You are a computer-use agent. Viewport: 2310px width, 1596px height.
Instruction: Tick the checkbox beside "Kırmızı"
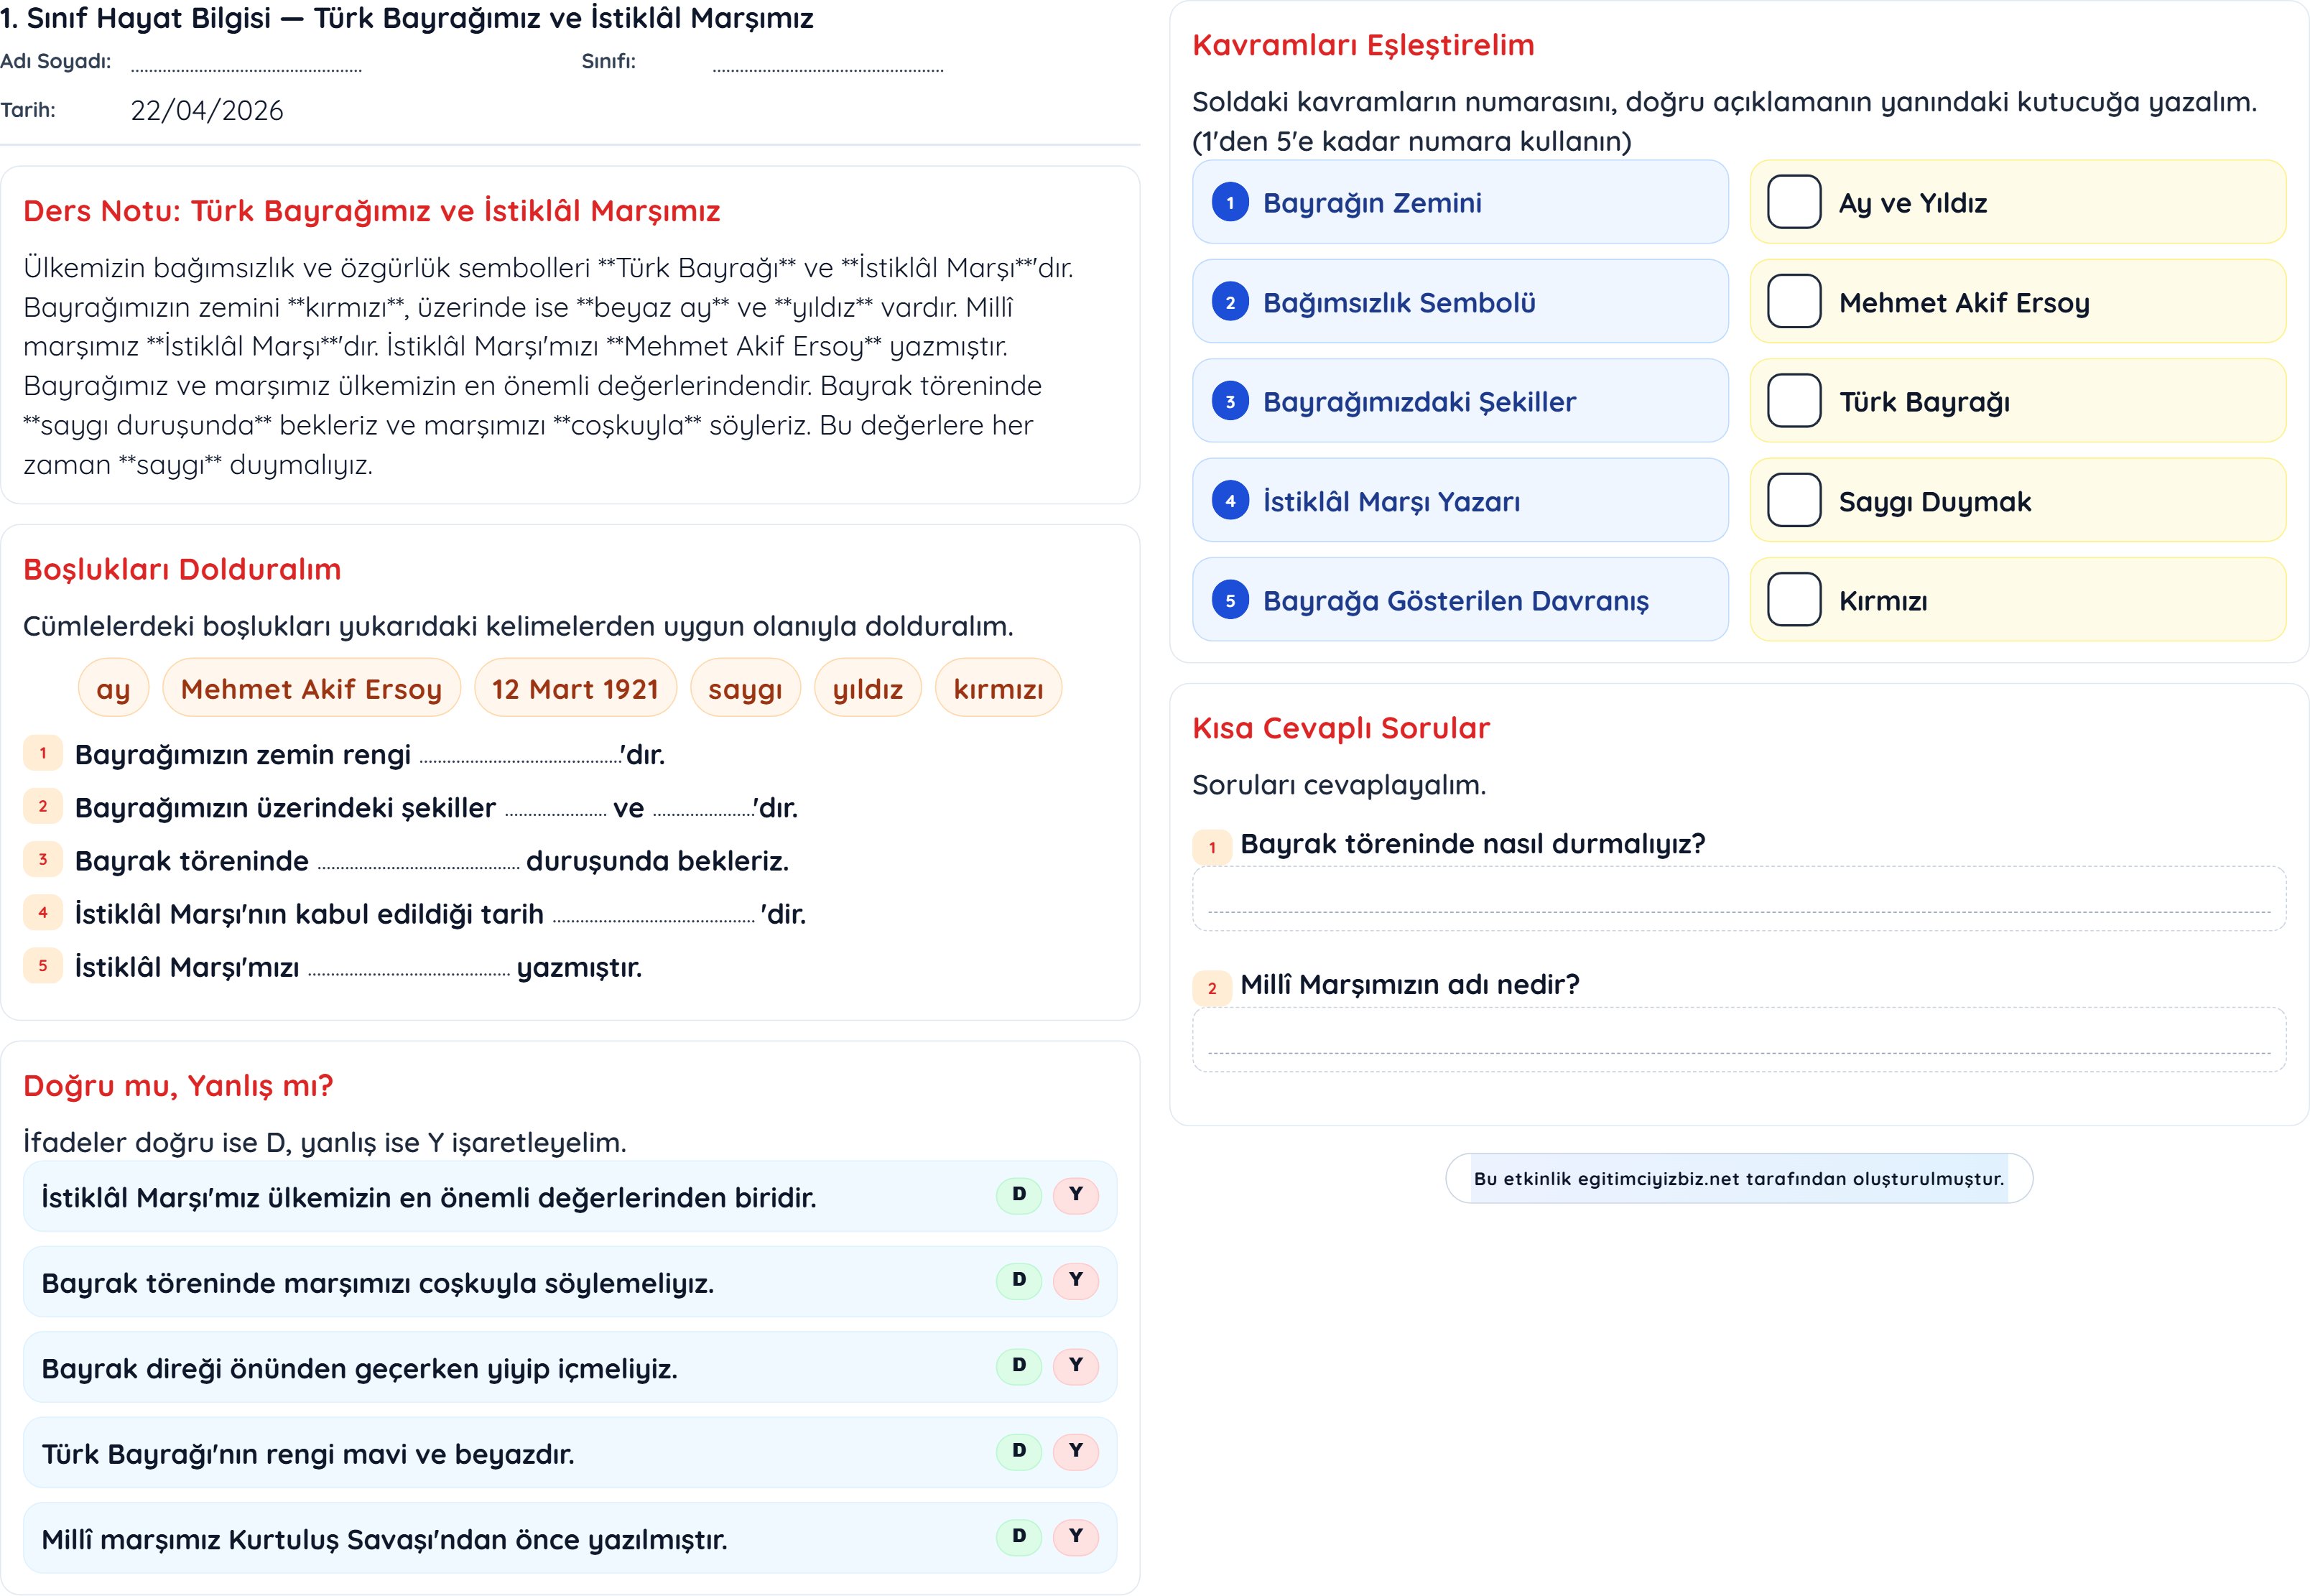pyautogui.click(x=1793, y=600)
